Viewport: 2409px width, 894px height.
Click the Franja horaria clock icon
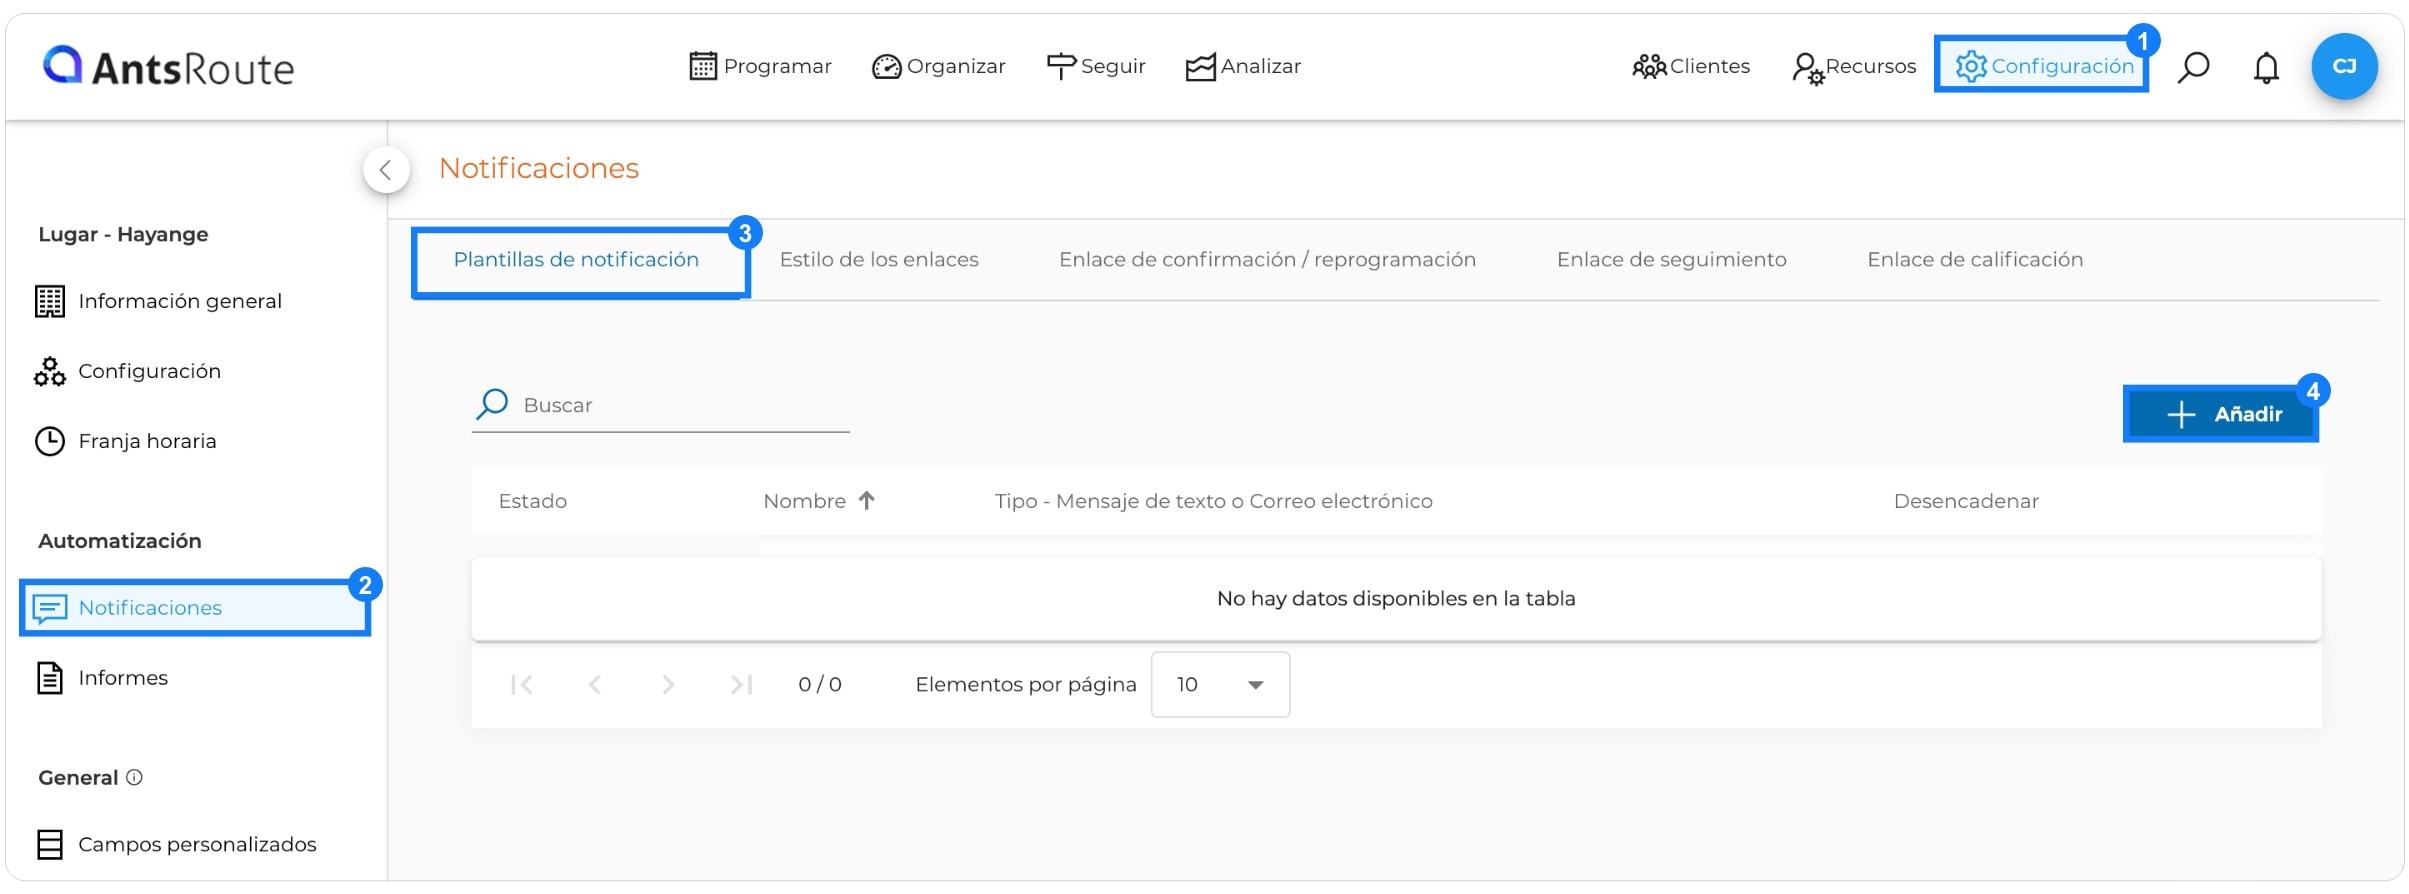(50, 441)
